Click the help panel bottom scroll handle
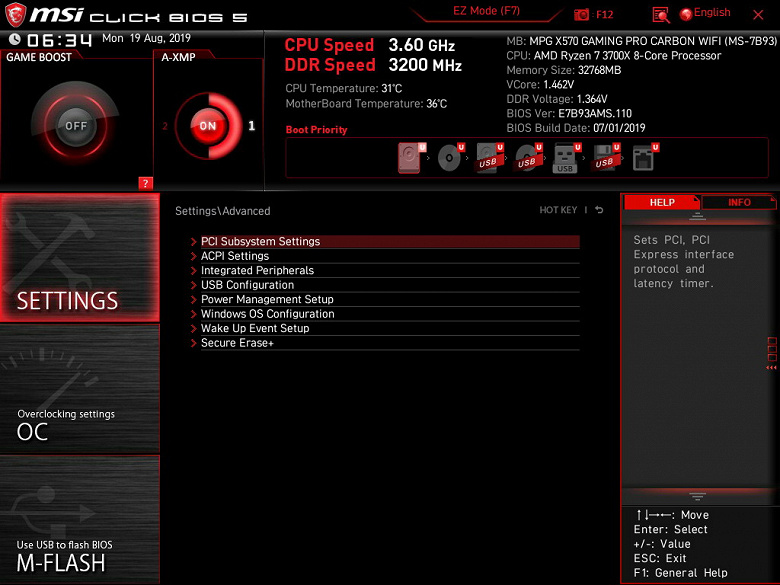 (x=697, y=496)
